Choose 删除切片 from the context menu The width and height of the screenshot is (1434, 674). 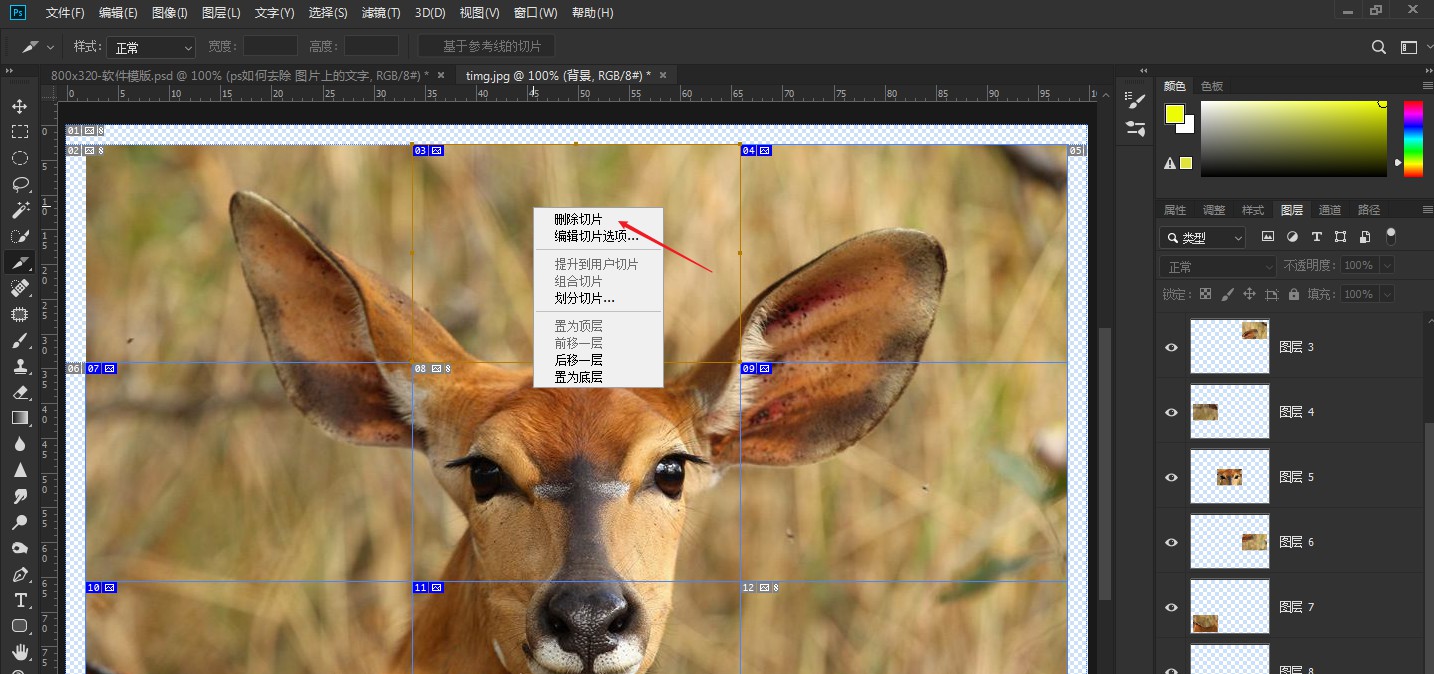[578, 219]
